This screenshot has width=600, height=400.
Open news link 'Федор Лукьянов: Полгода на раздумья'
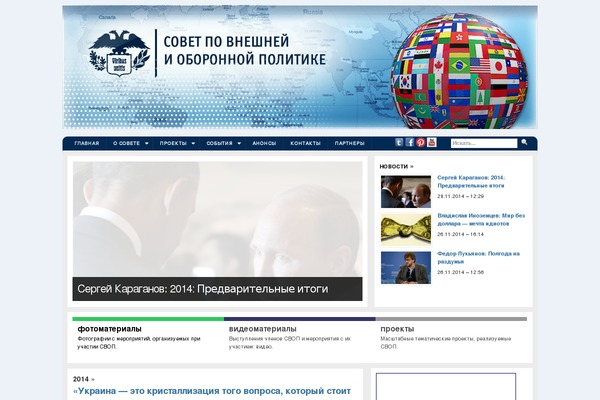478,257
